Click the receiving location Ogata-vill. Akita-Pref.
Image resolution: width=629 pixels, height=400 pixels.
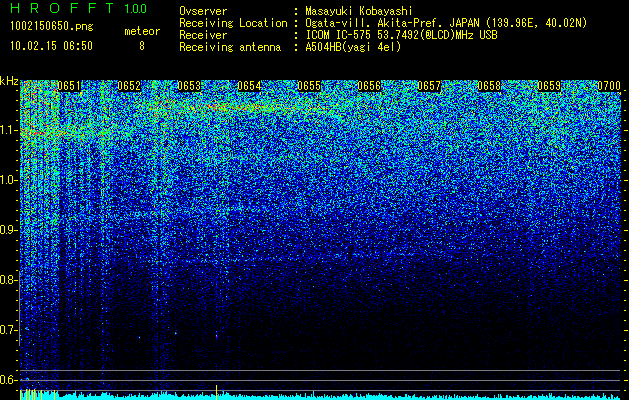click(x=374, y=23)
